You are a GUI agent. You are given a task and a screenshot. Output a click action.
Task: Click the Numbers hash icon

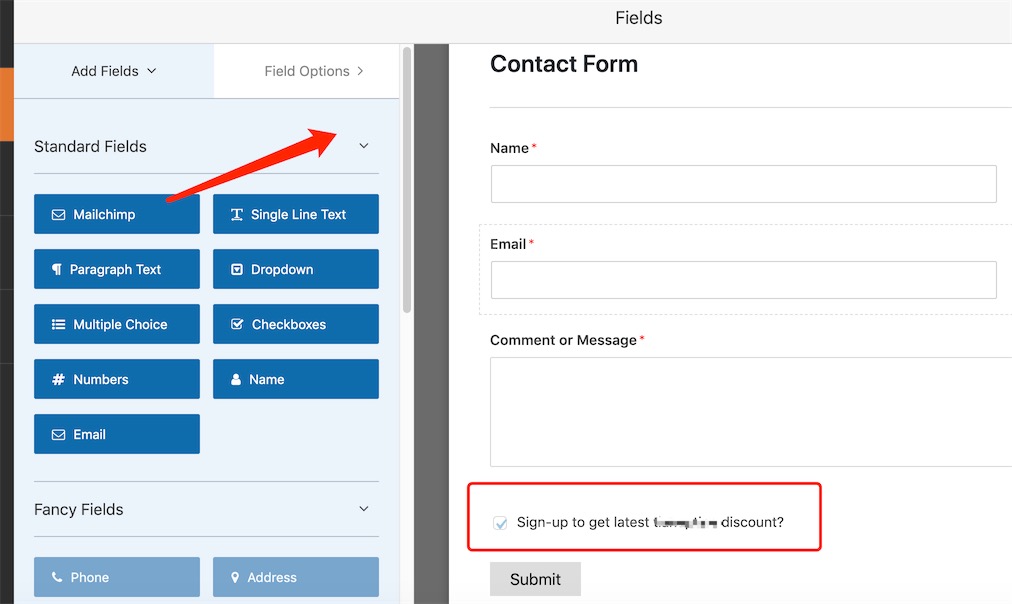58,379
